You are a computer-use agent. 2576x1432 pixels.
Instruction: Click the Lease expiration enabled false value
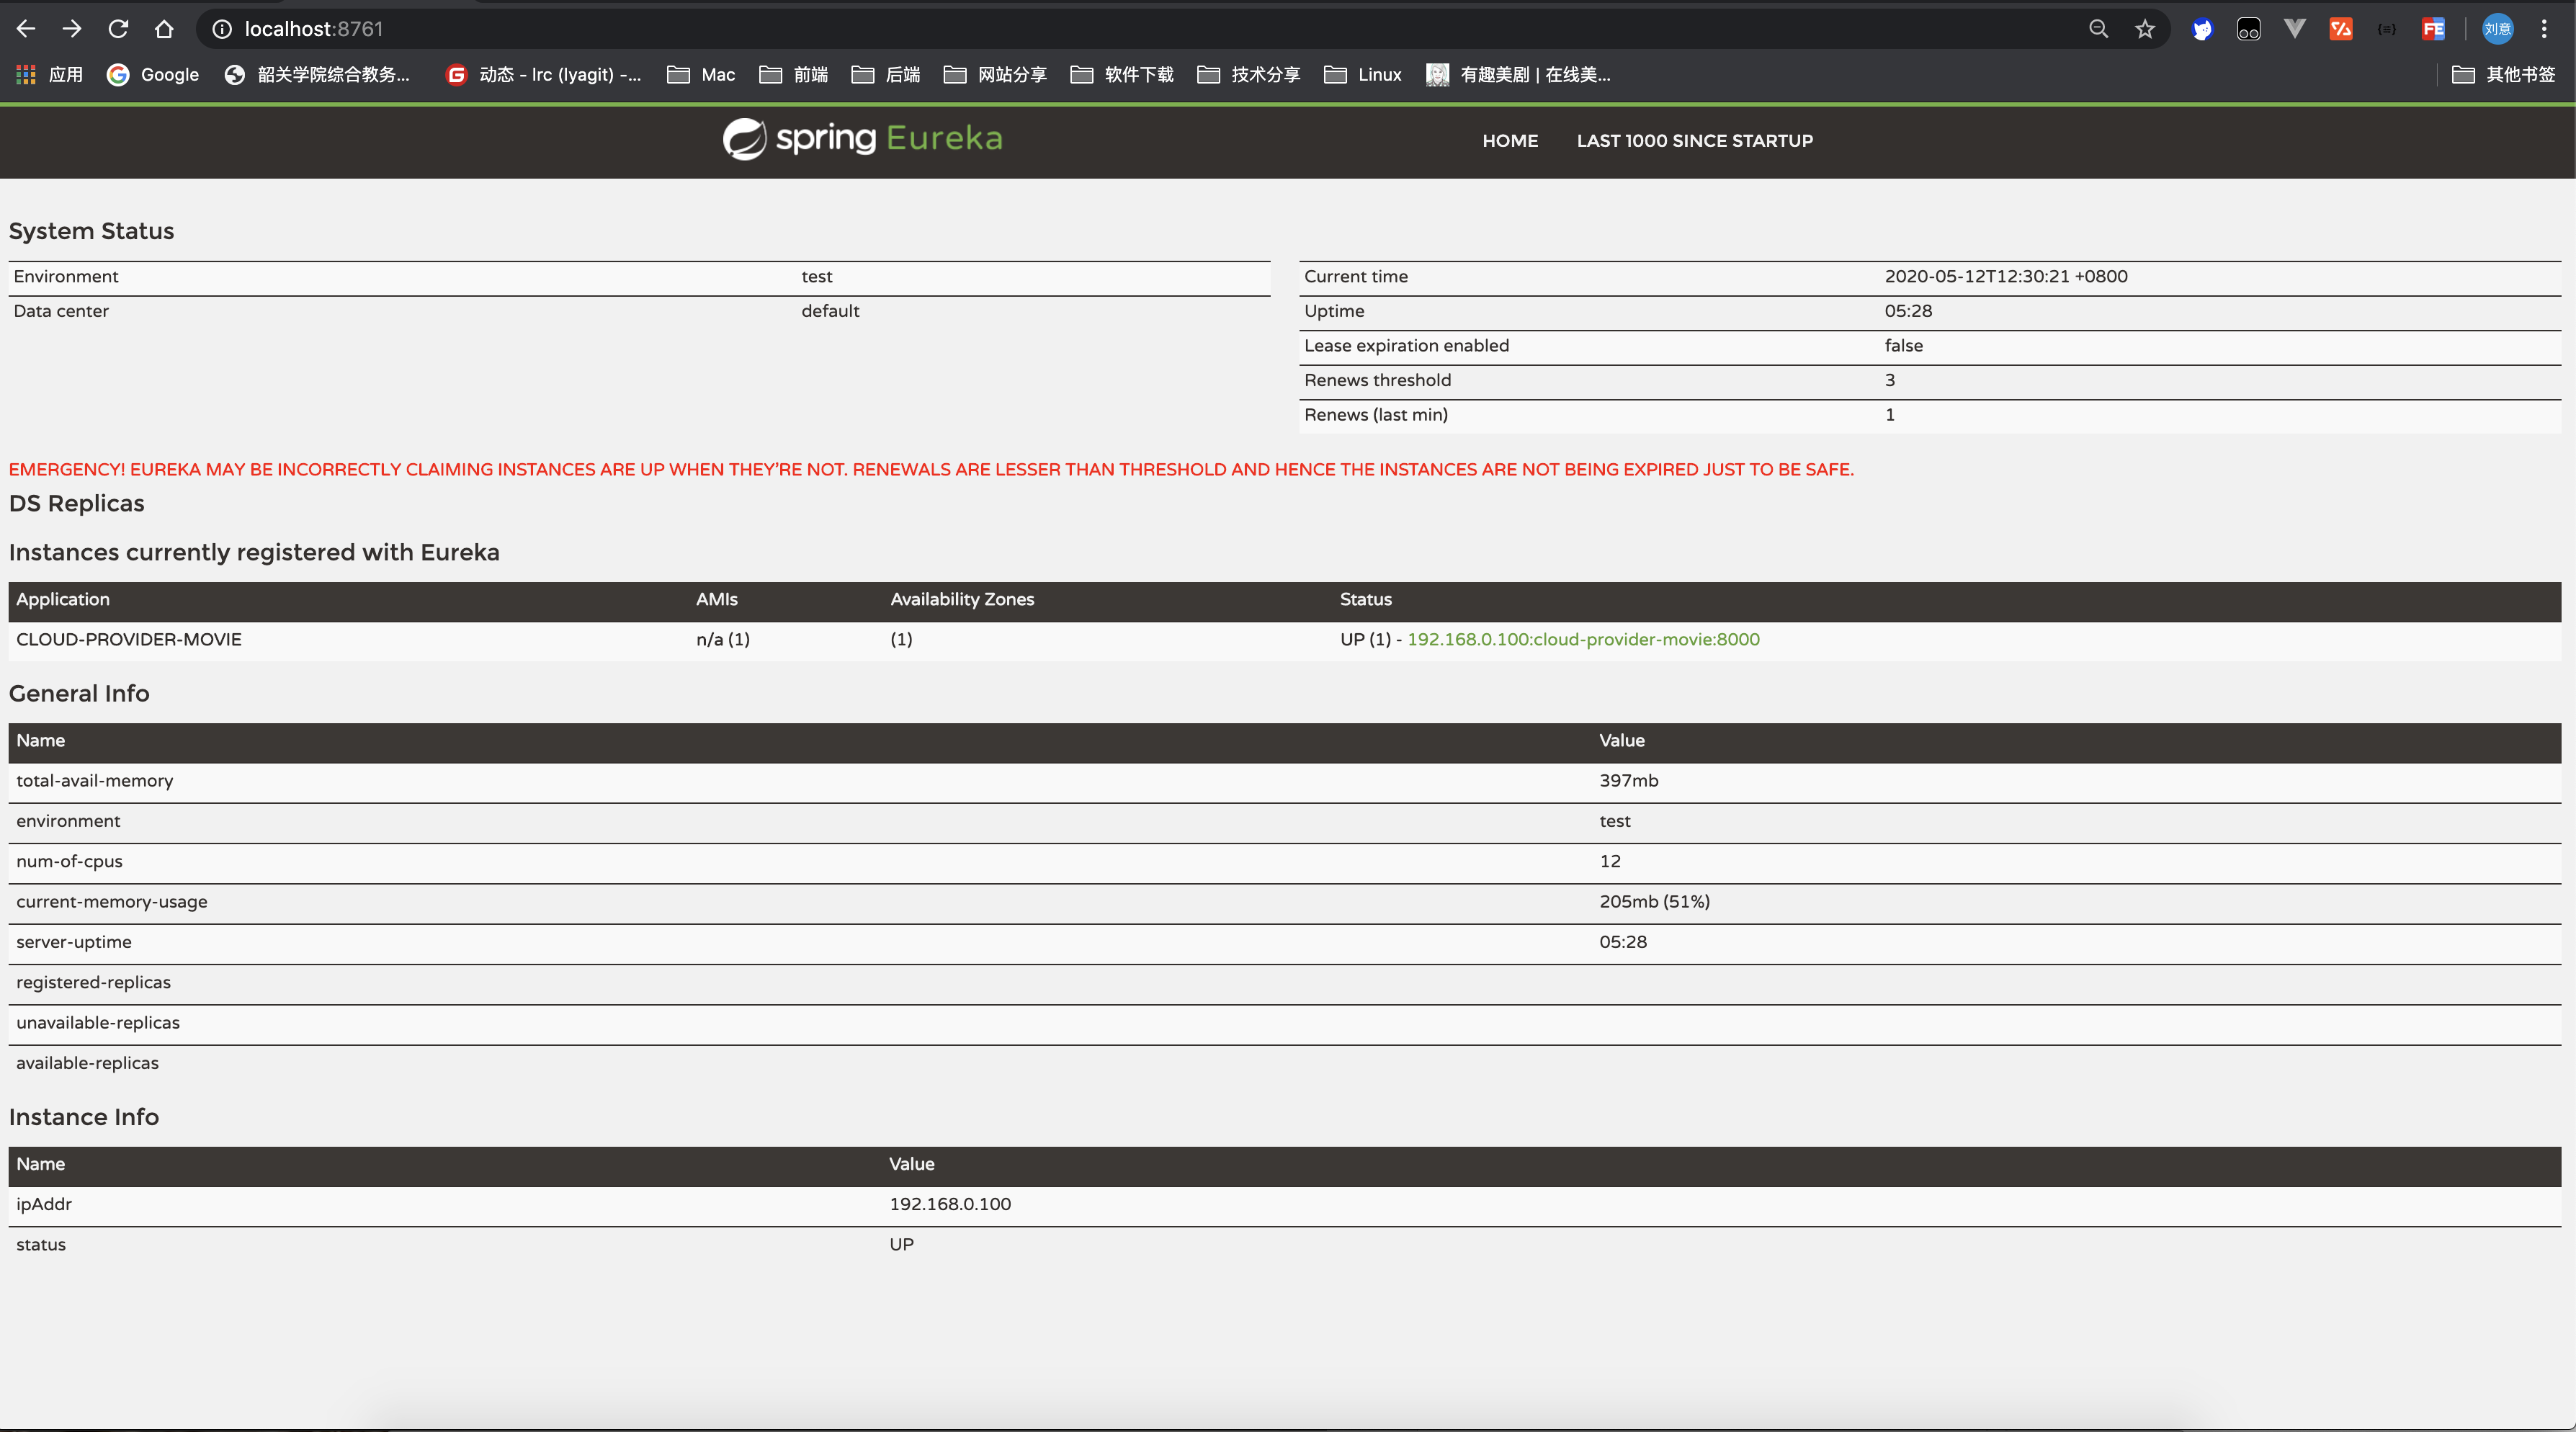(1903, 345)
